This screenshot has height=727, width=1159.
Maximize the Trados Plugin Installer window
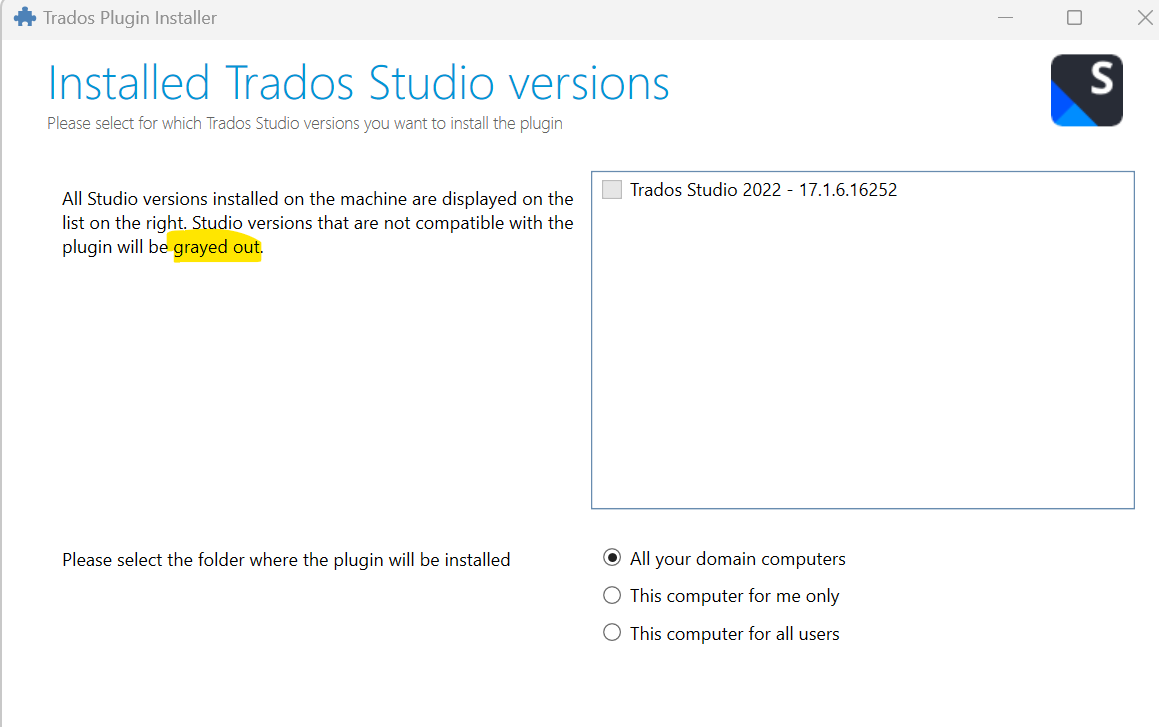(1074, 18)
